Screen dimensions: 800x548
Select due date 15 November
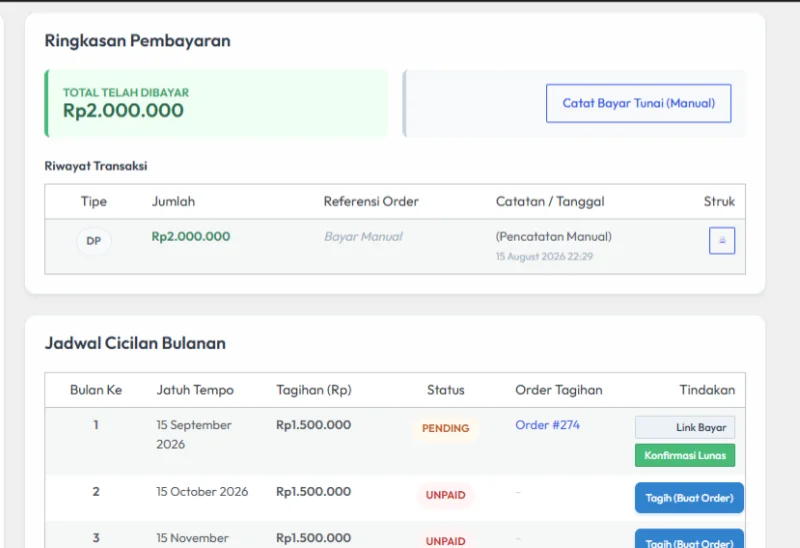click(x=192, y=538)
